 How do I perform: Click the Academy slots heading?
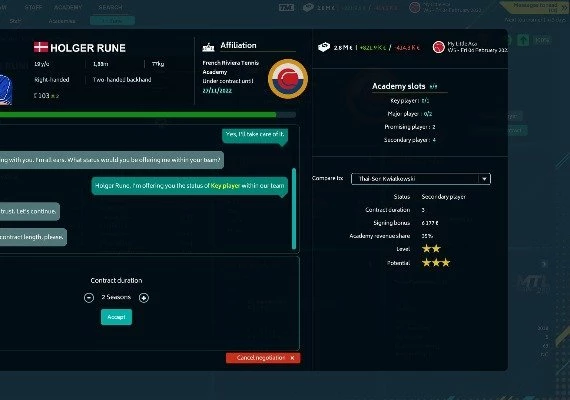tap(398, 86)
